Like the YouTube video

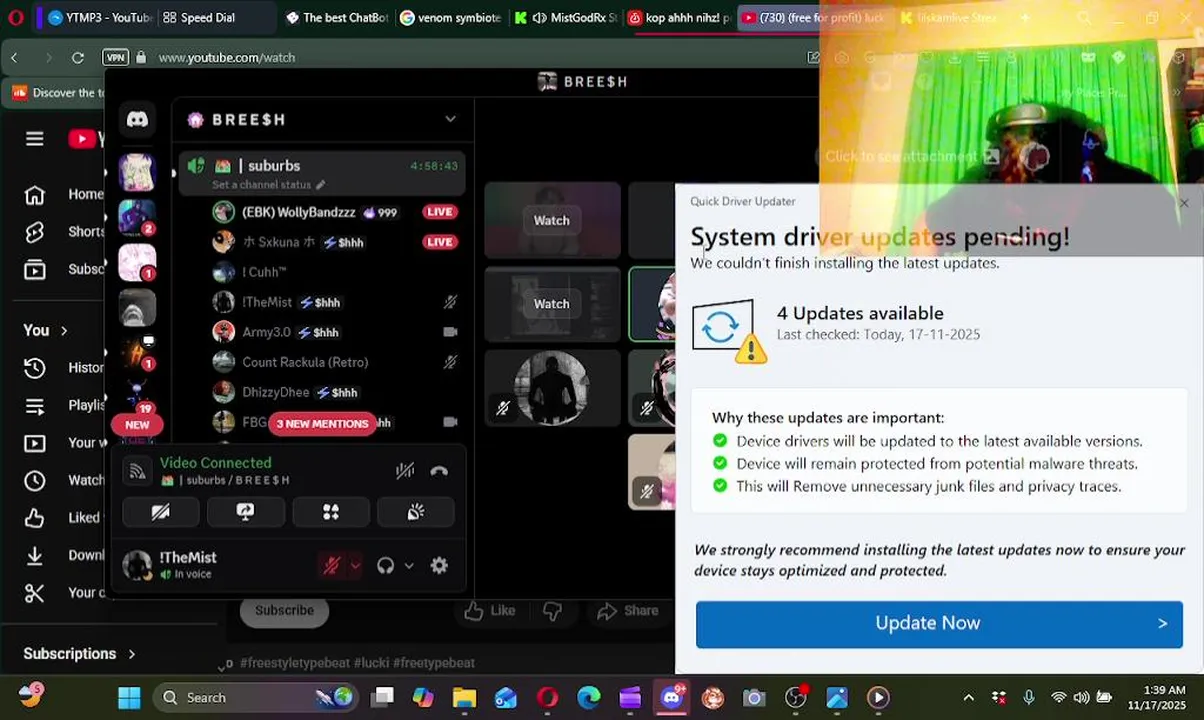point(490,611)
